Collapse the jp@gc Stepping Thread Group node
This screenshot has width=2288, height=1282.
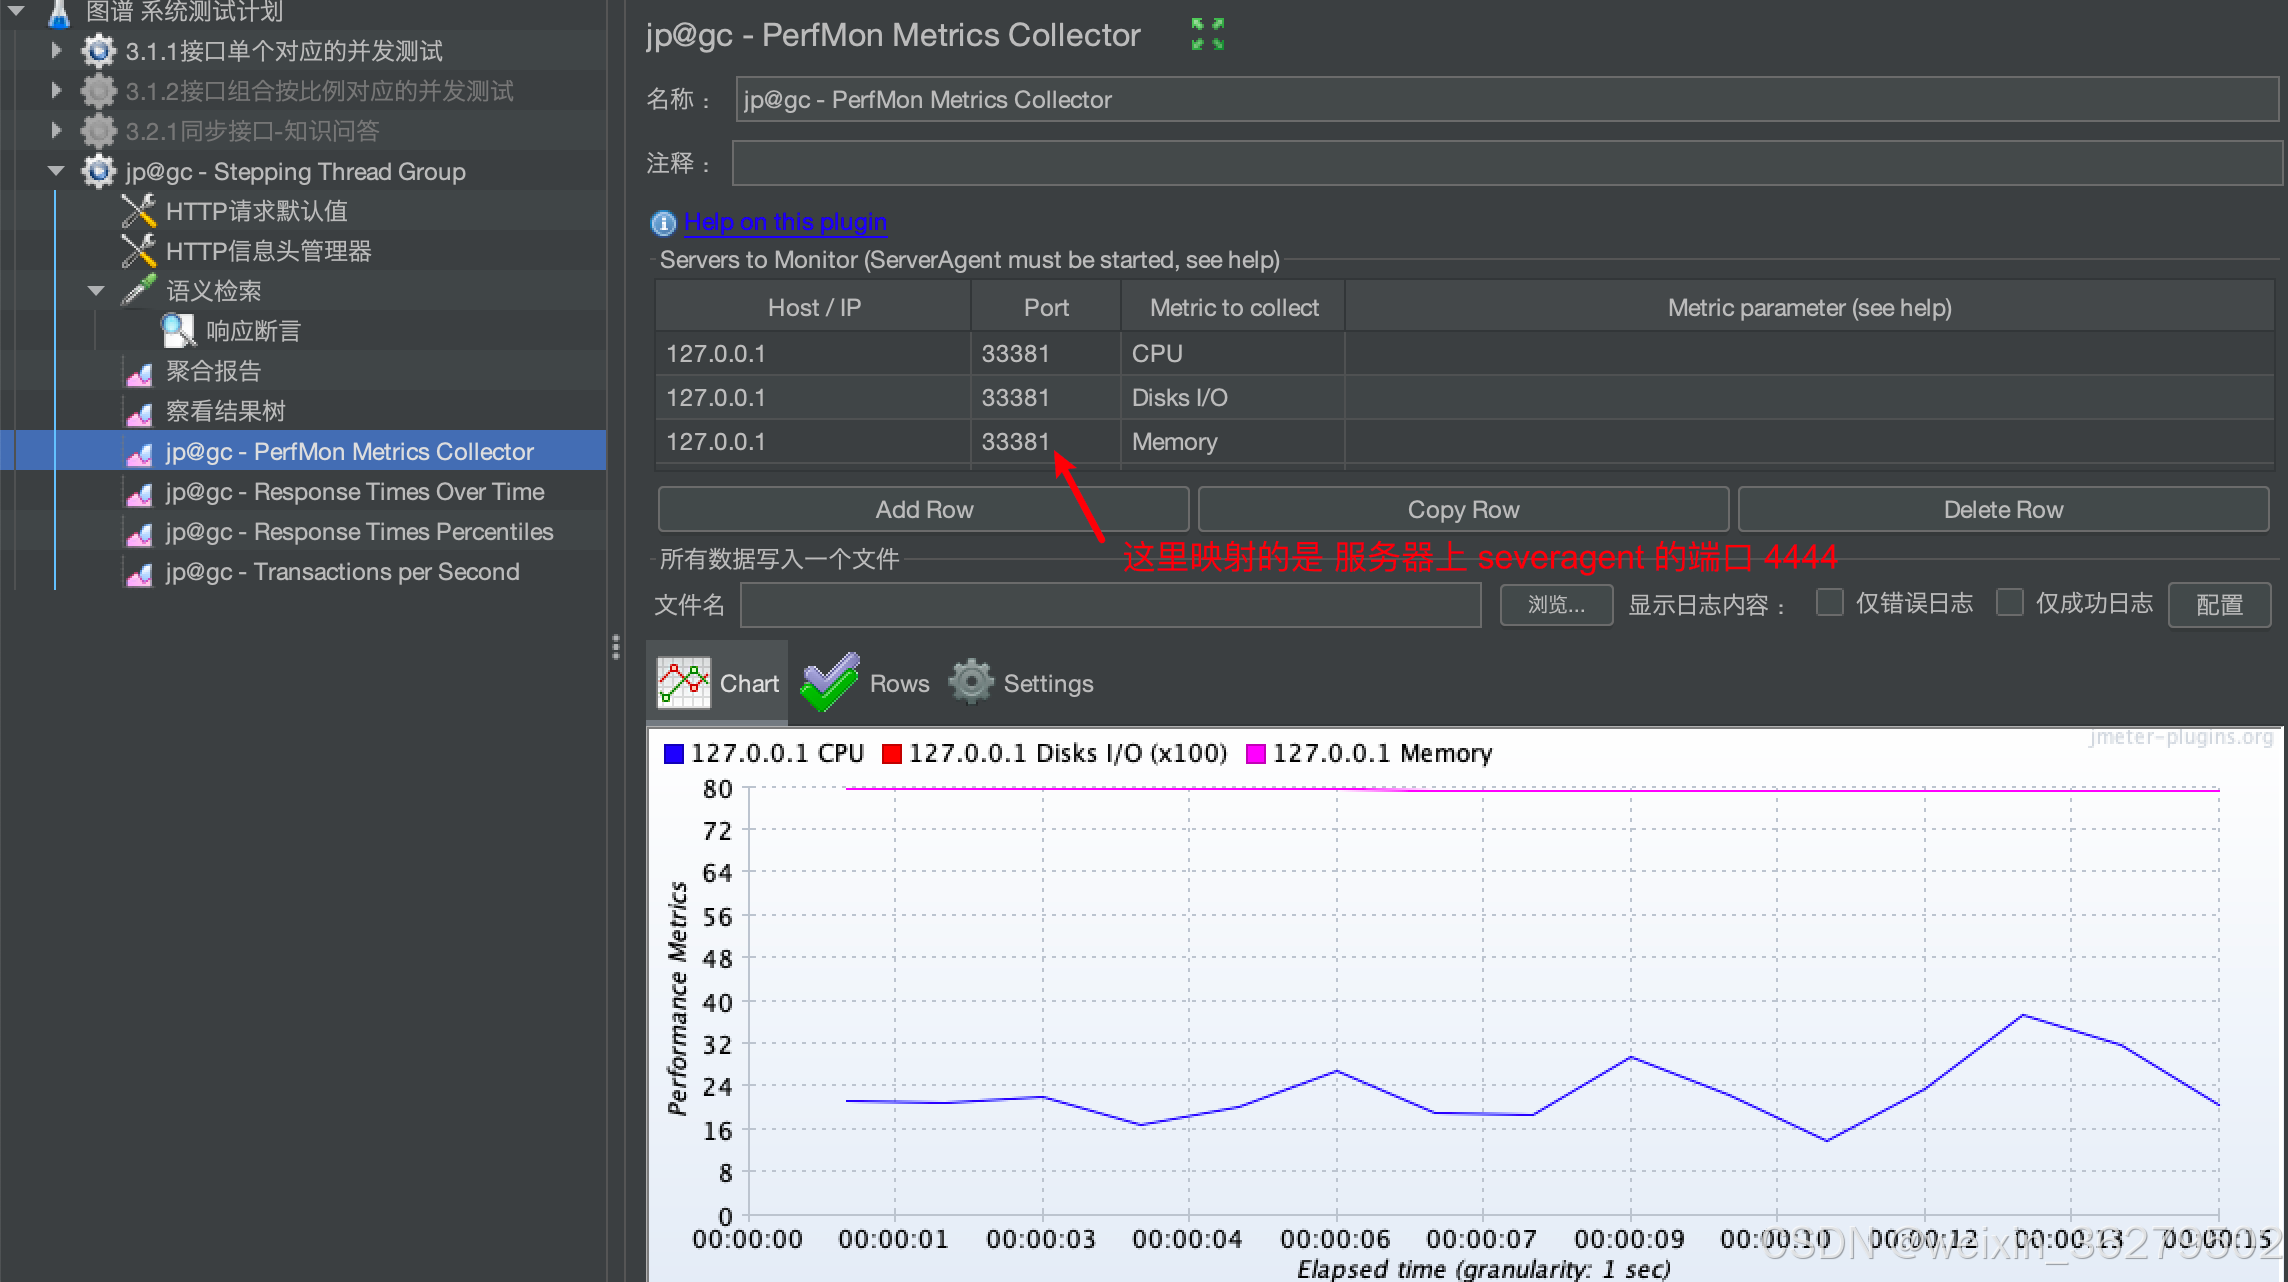(x=56, y=170)
